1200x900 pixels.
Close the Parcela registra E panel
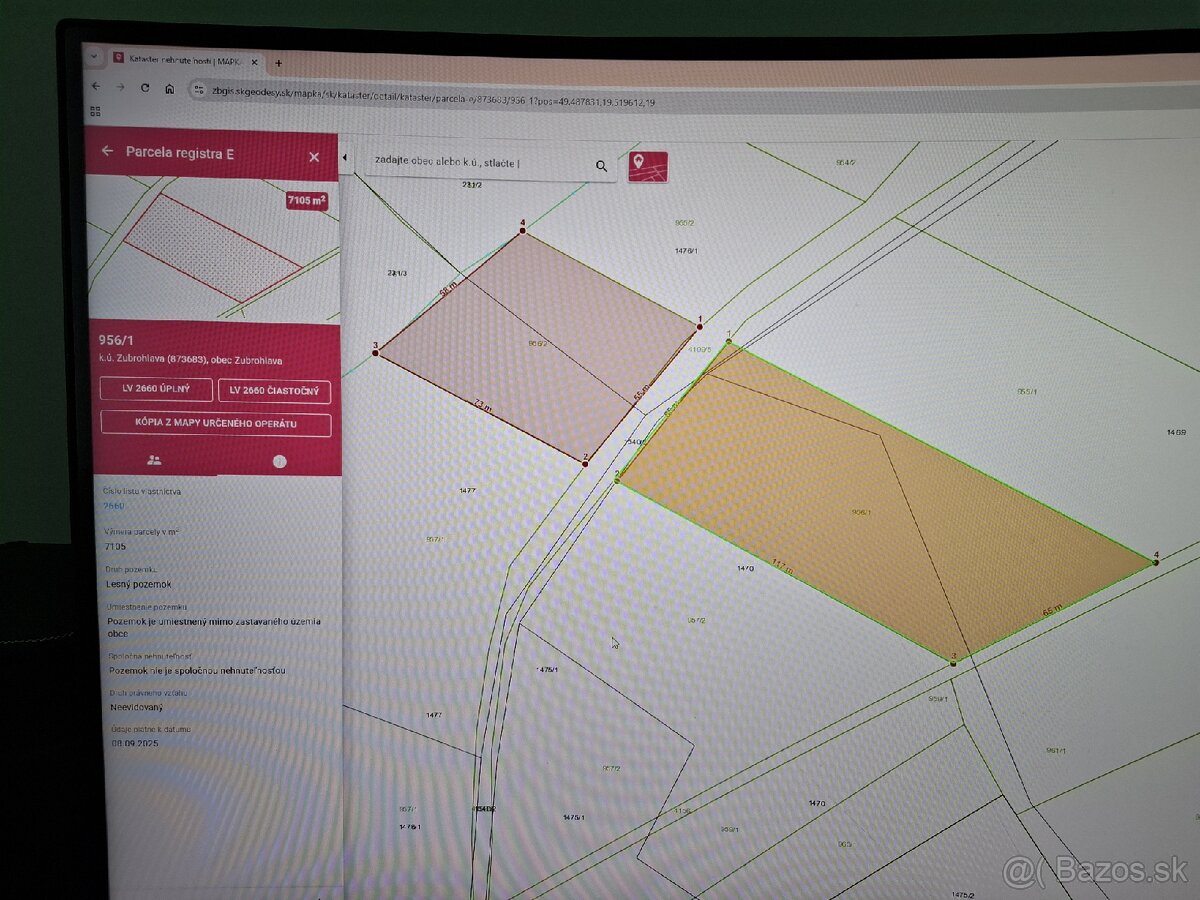click(x=314, y=157)
